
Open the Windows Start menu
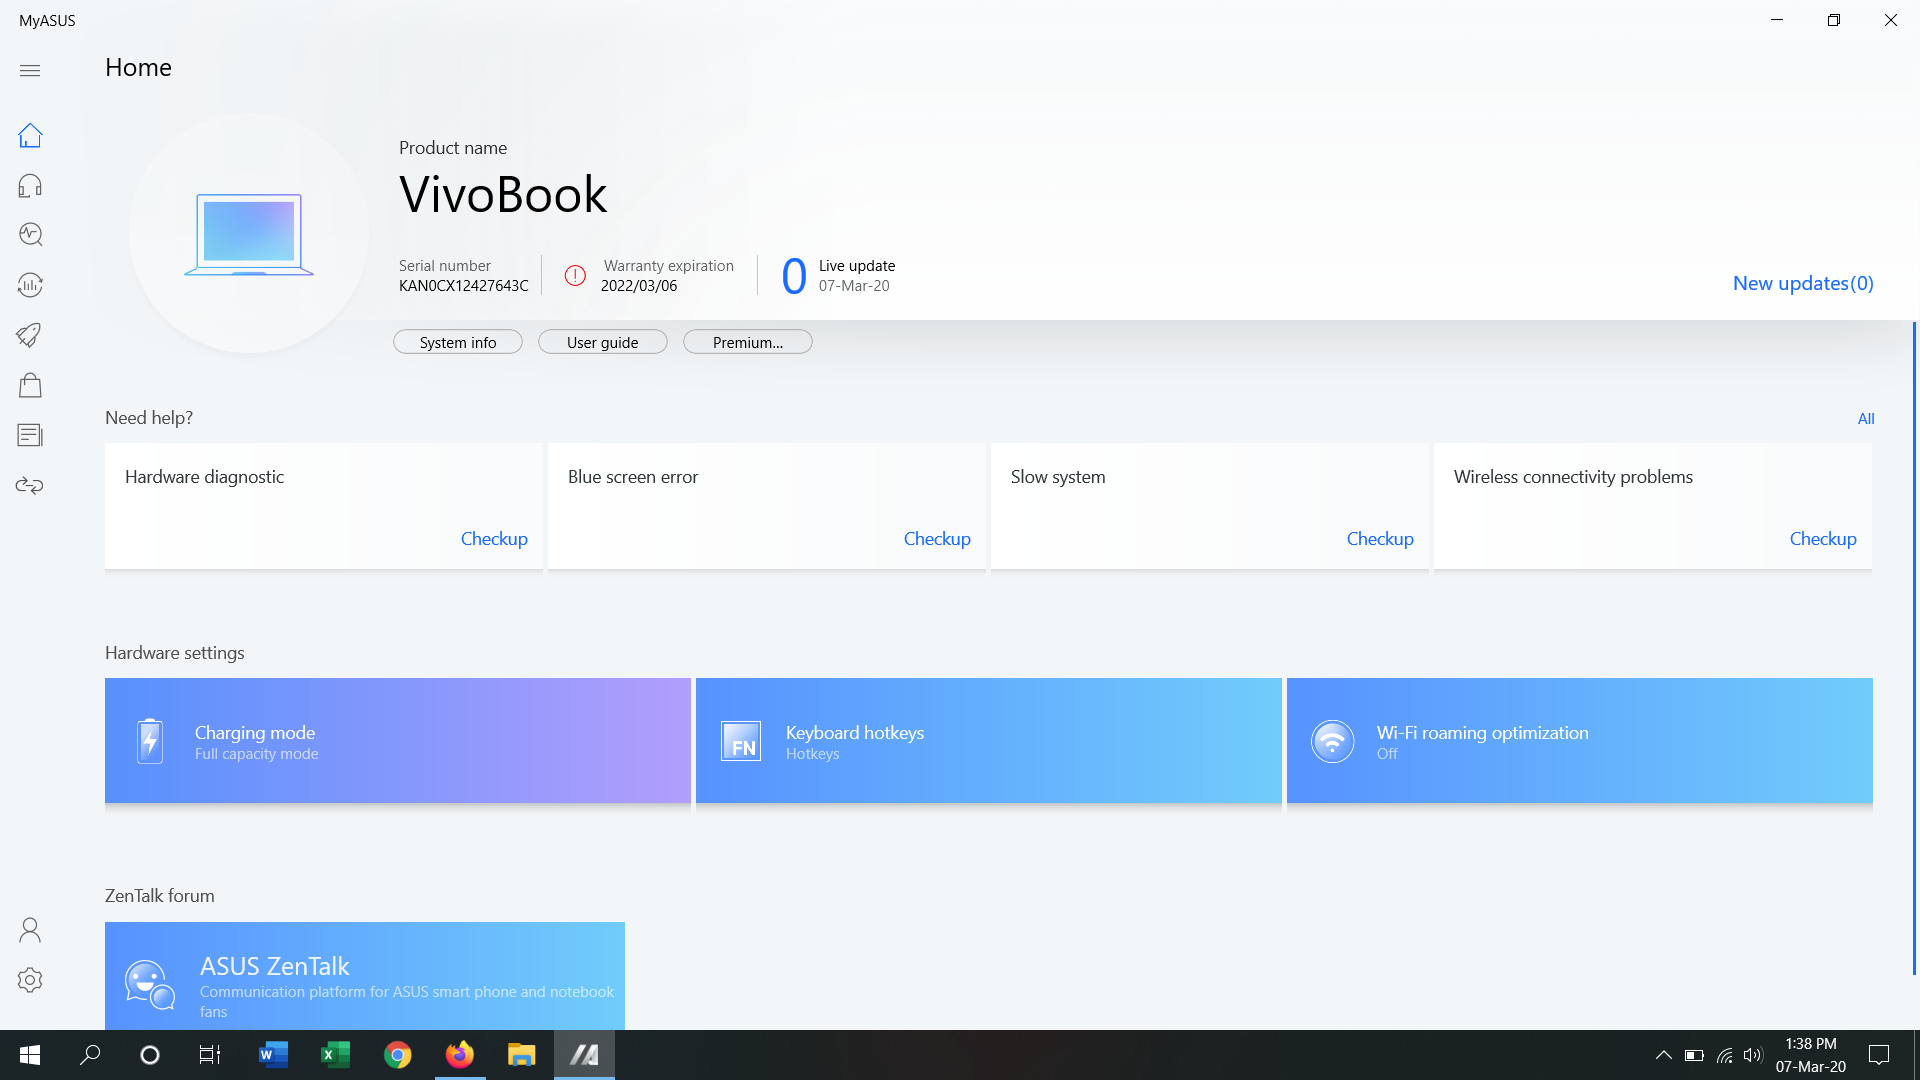coord(30,1055)
